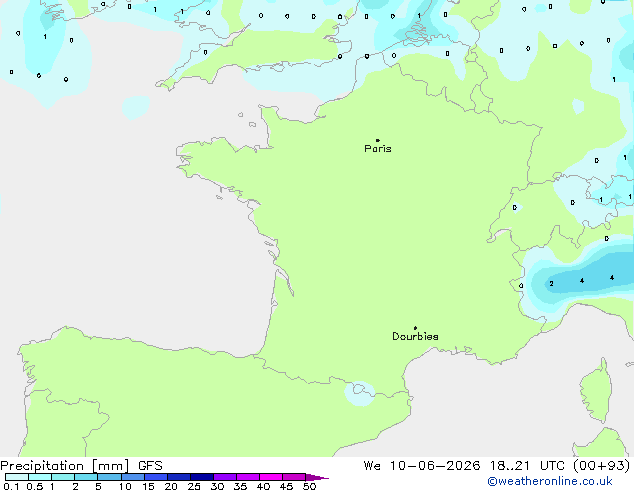Pick the 30–35 mm purple legend swatch
This screenshot has width=634, height=490.
[225, 477]
